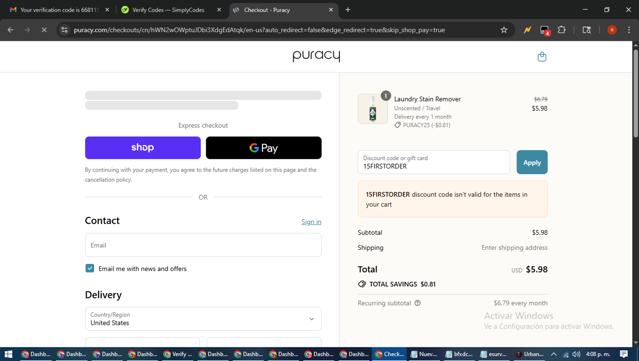Click the browser address bar URL
639x361 pixels.
click(259, 30)
